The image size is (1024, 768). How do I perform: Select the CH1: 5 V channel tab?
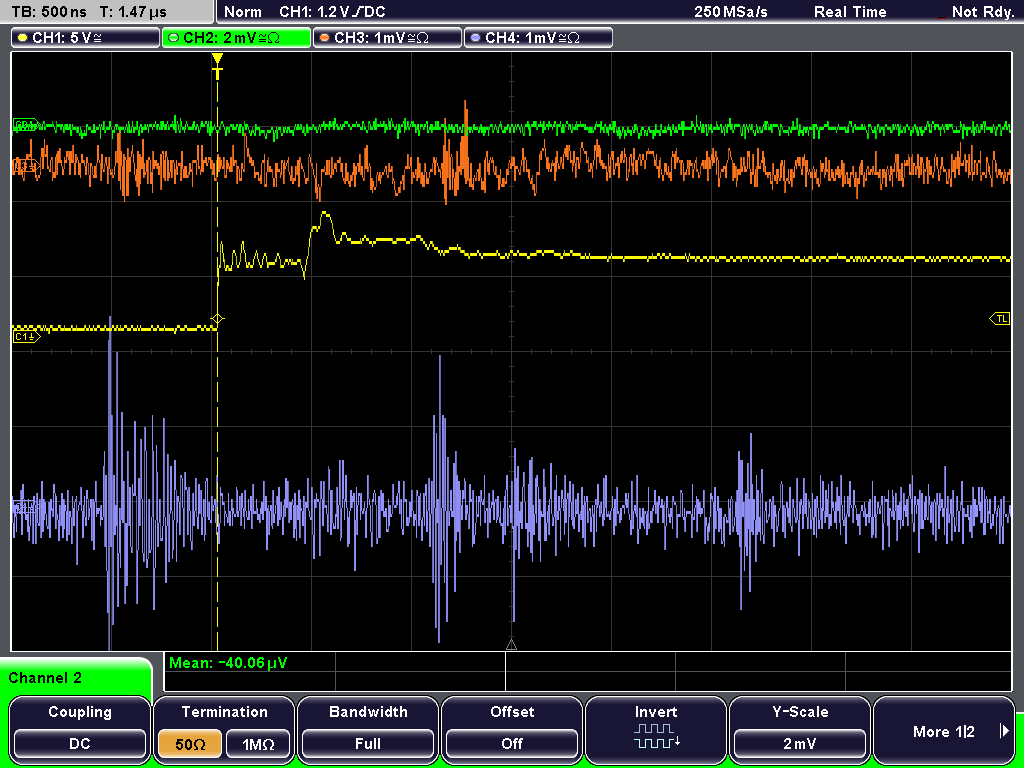tap(86, 38)
